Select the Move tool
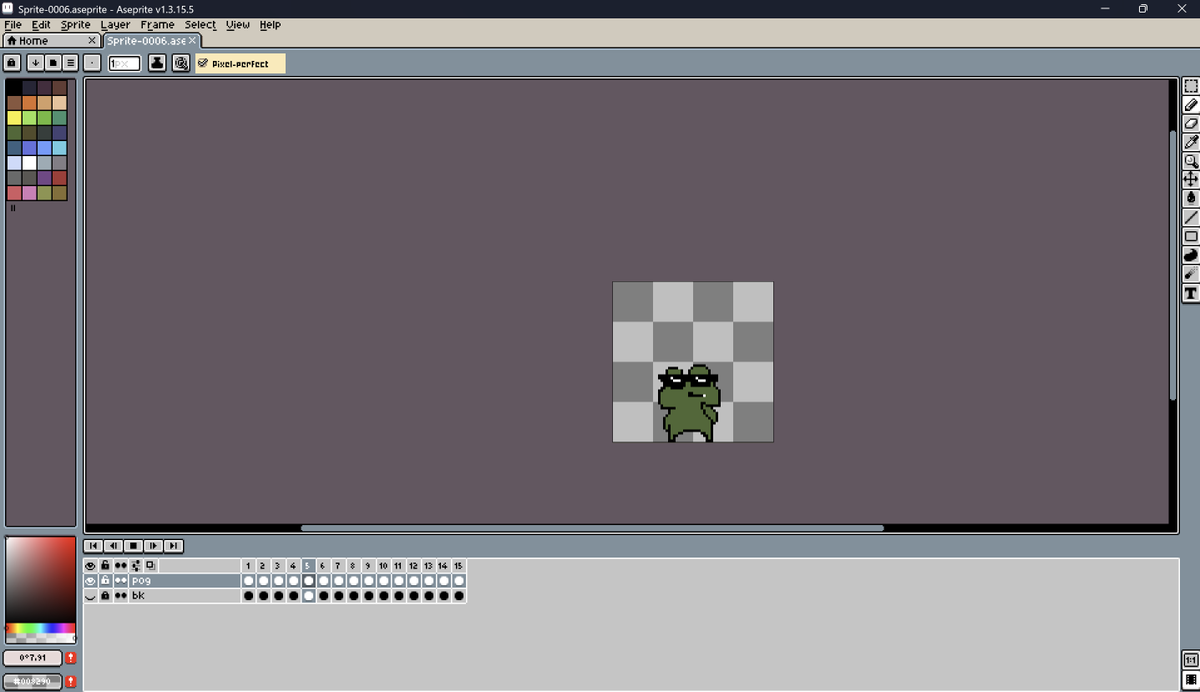This screenshot has width=1200, height=692. 1190,179
